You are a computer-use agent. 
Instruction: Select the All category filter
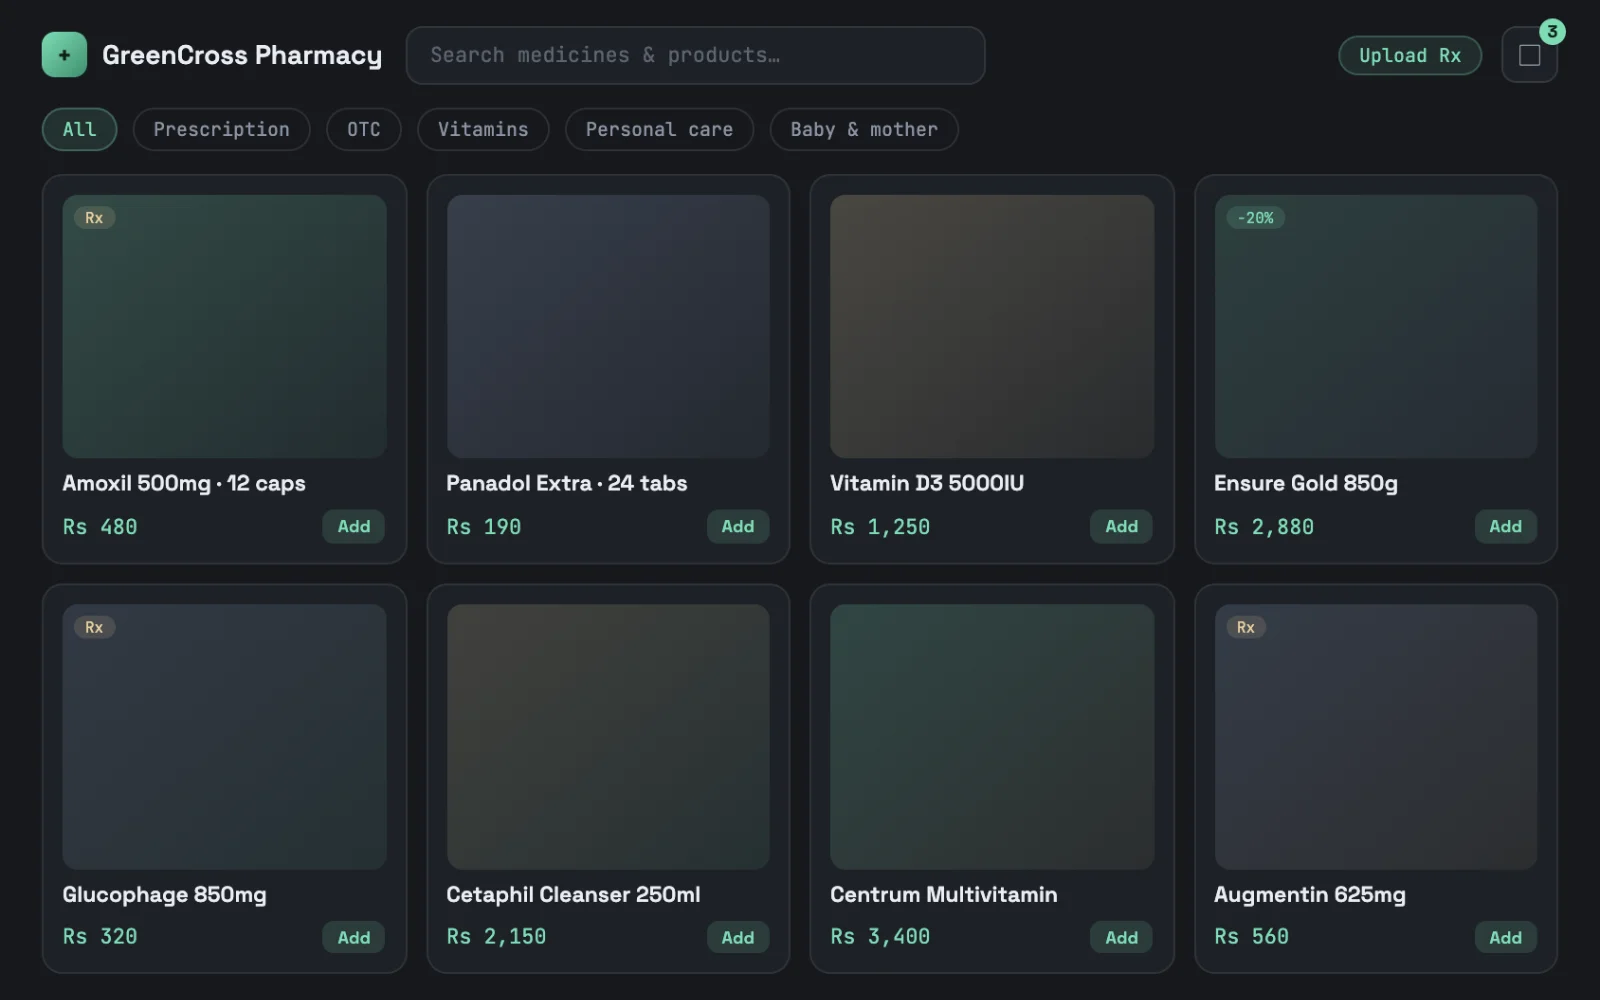[x=80, y=129]
